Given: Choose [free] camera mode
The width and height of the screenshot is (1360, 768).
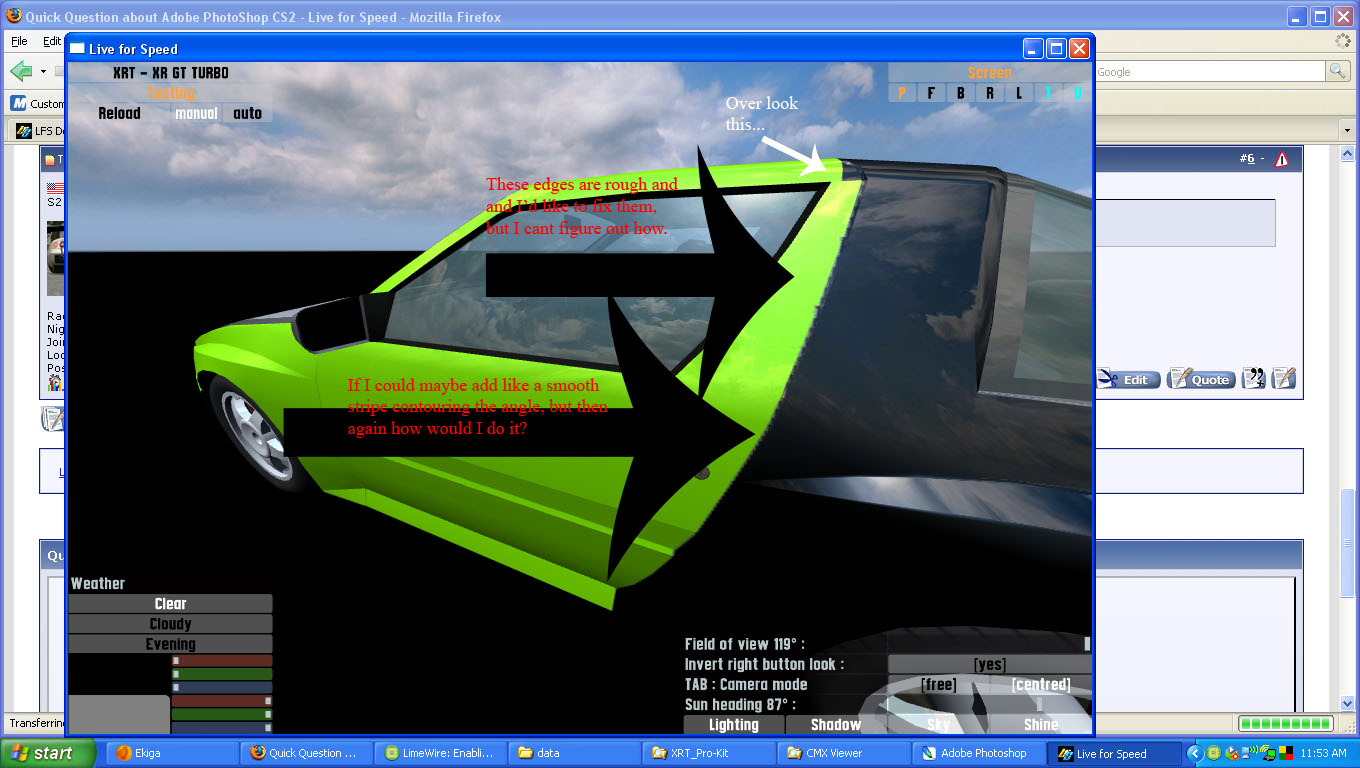Looking at the screenshot, I should click(938, 685).
